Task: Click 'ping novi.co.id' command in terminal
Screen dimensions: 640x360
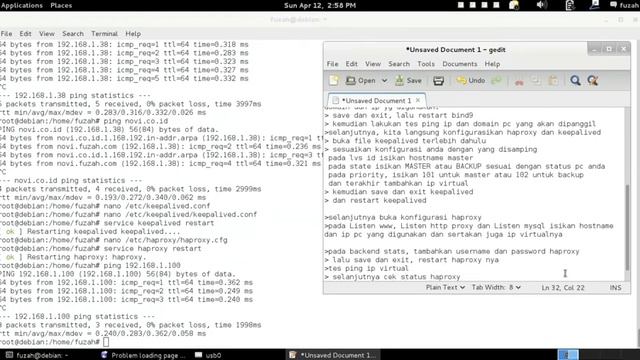Action: point(136,121)
